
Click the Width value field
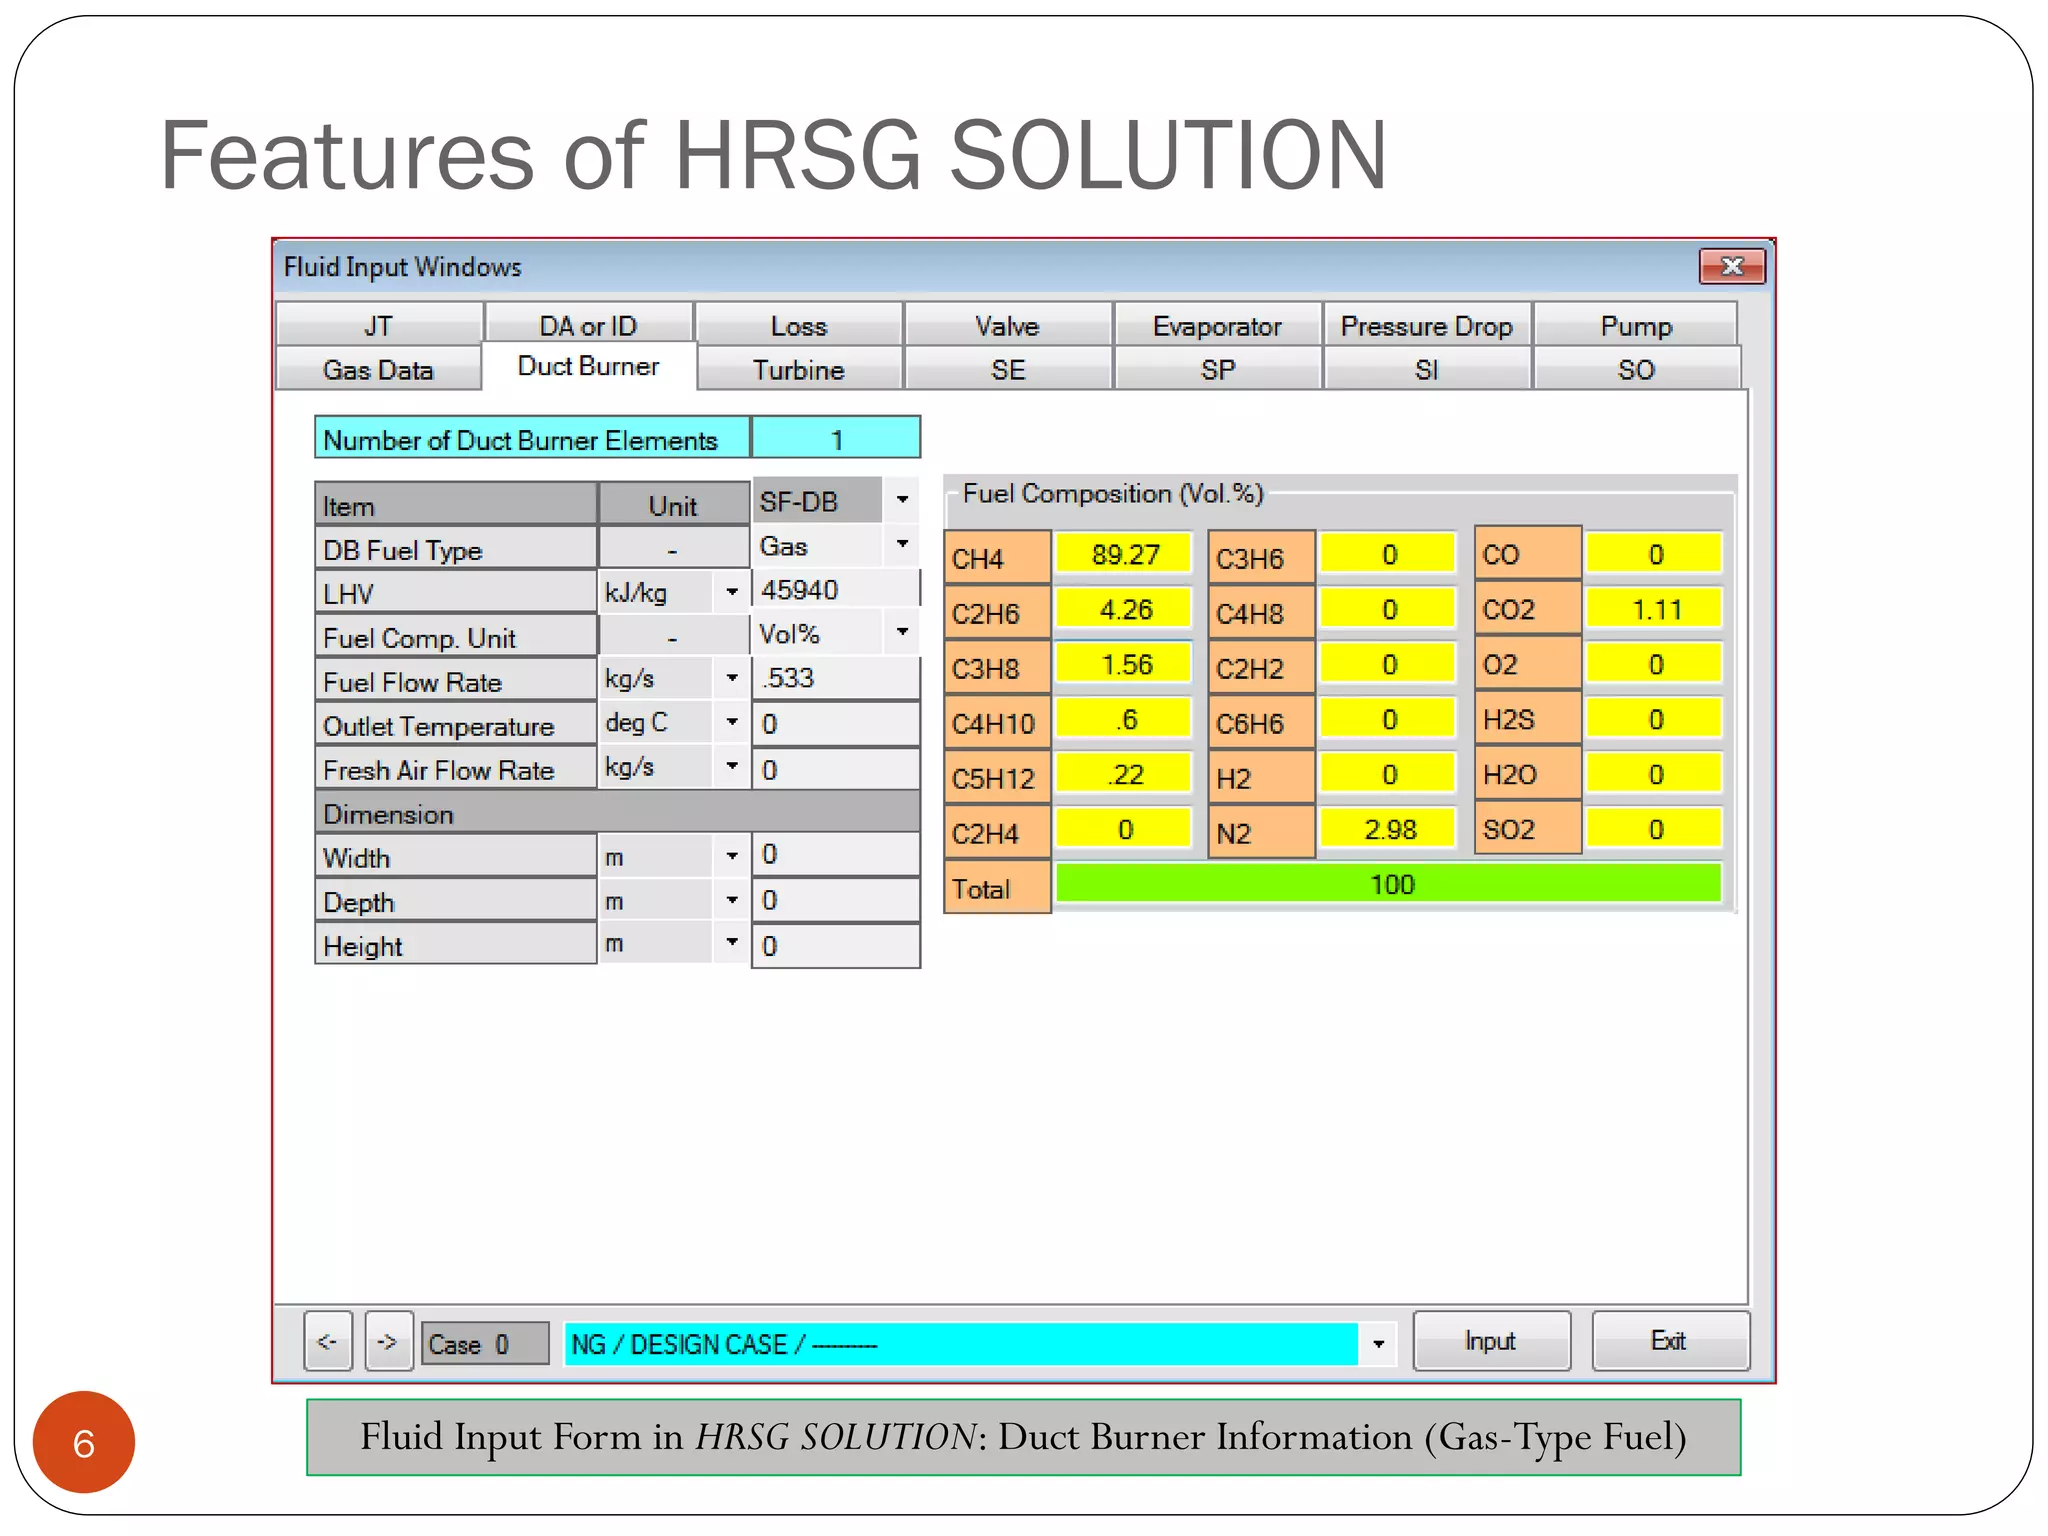[836, 855]
